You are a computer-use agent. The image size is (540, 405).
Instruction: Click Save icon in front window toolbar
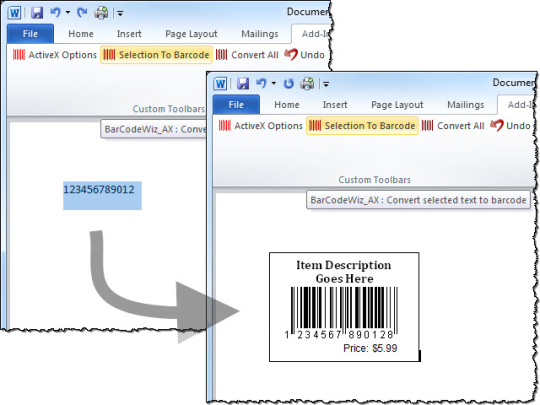pos(243,84)
